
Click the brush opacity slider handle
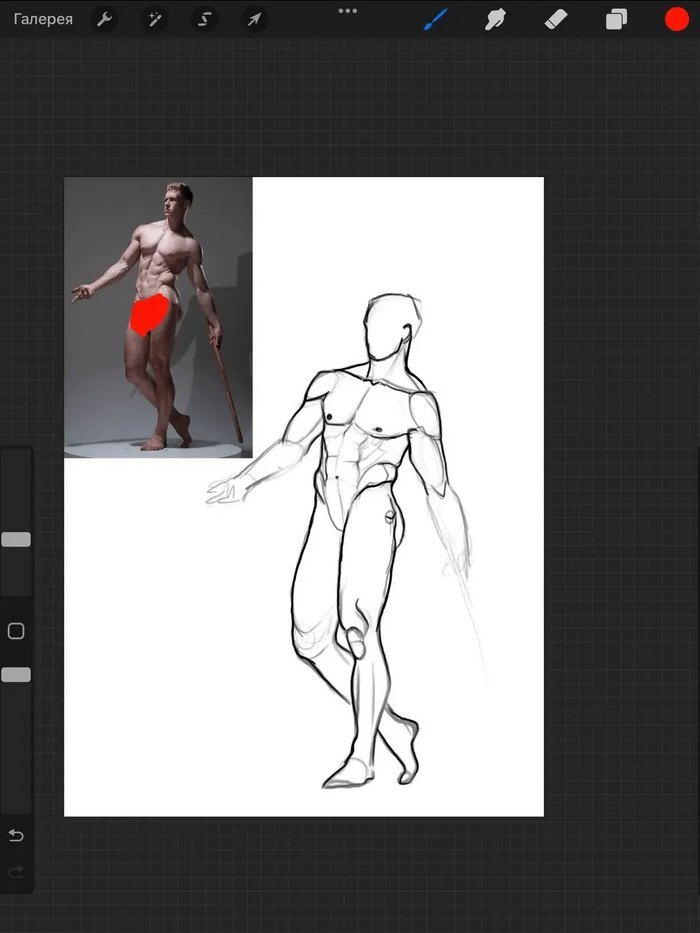tap(16, 675)
